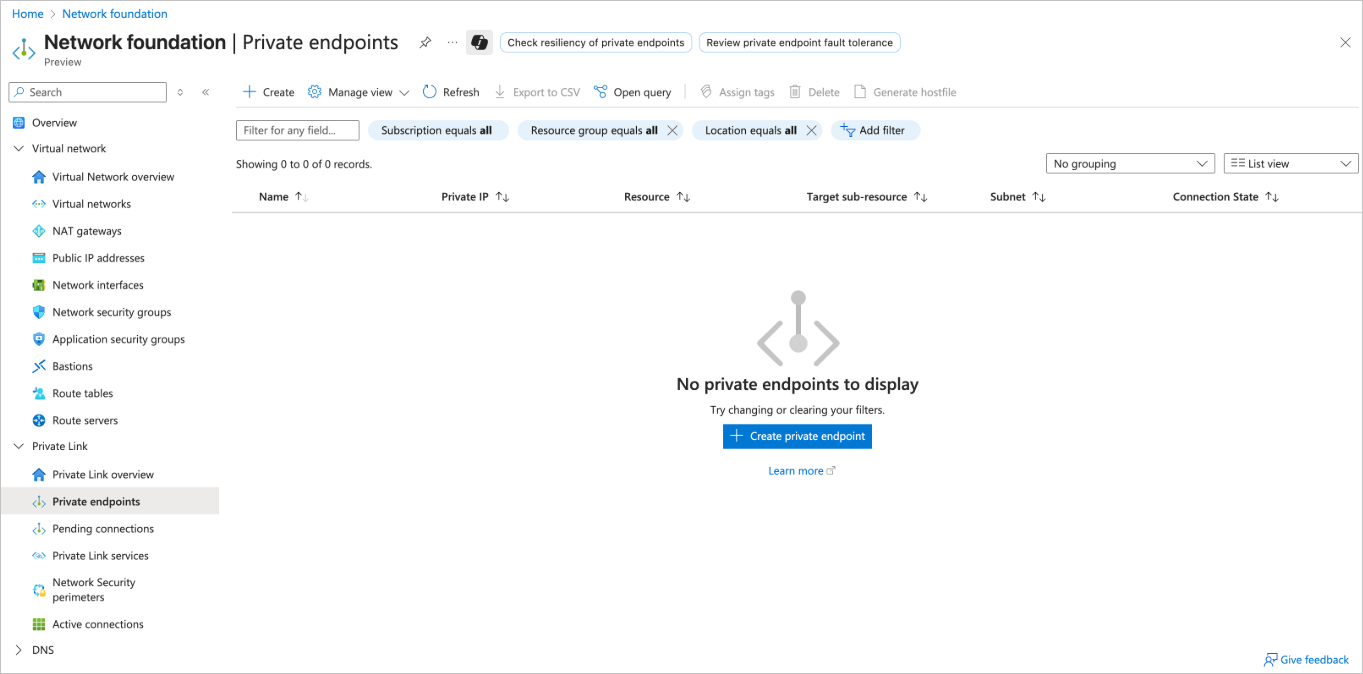Open Active connections in sidebar

tap(97, 624)
